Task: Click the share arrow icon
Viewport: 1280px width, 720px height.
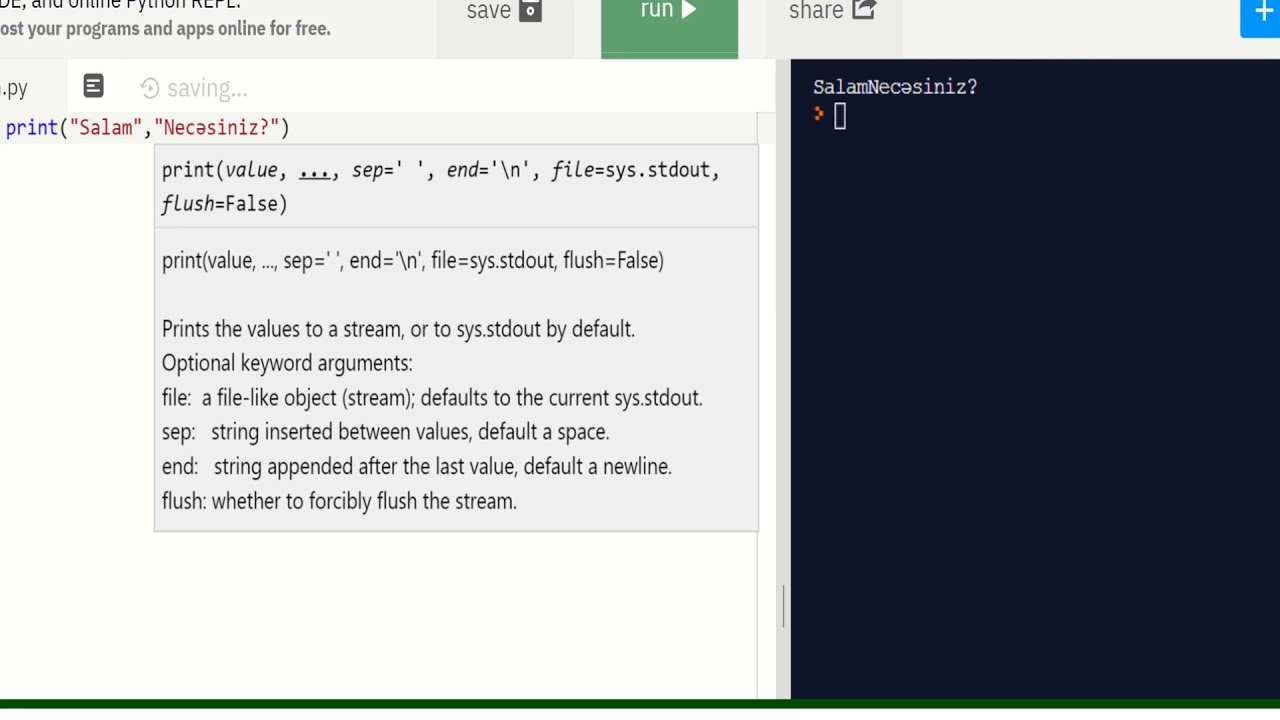Action: point(864,11)
